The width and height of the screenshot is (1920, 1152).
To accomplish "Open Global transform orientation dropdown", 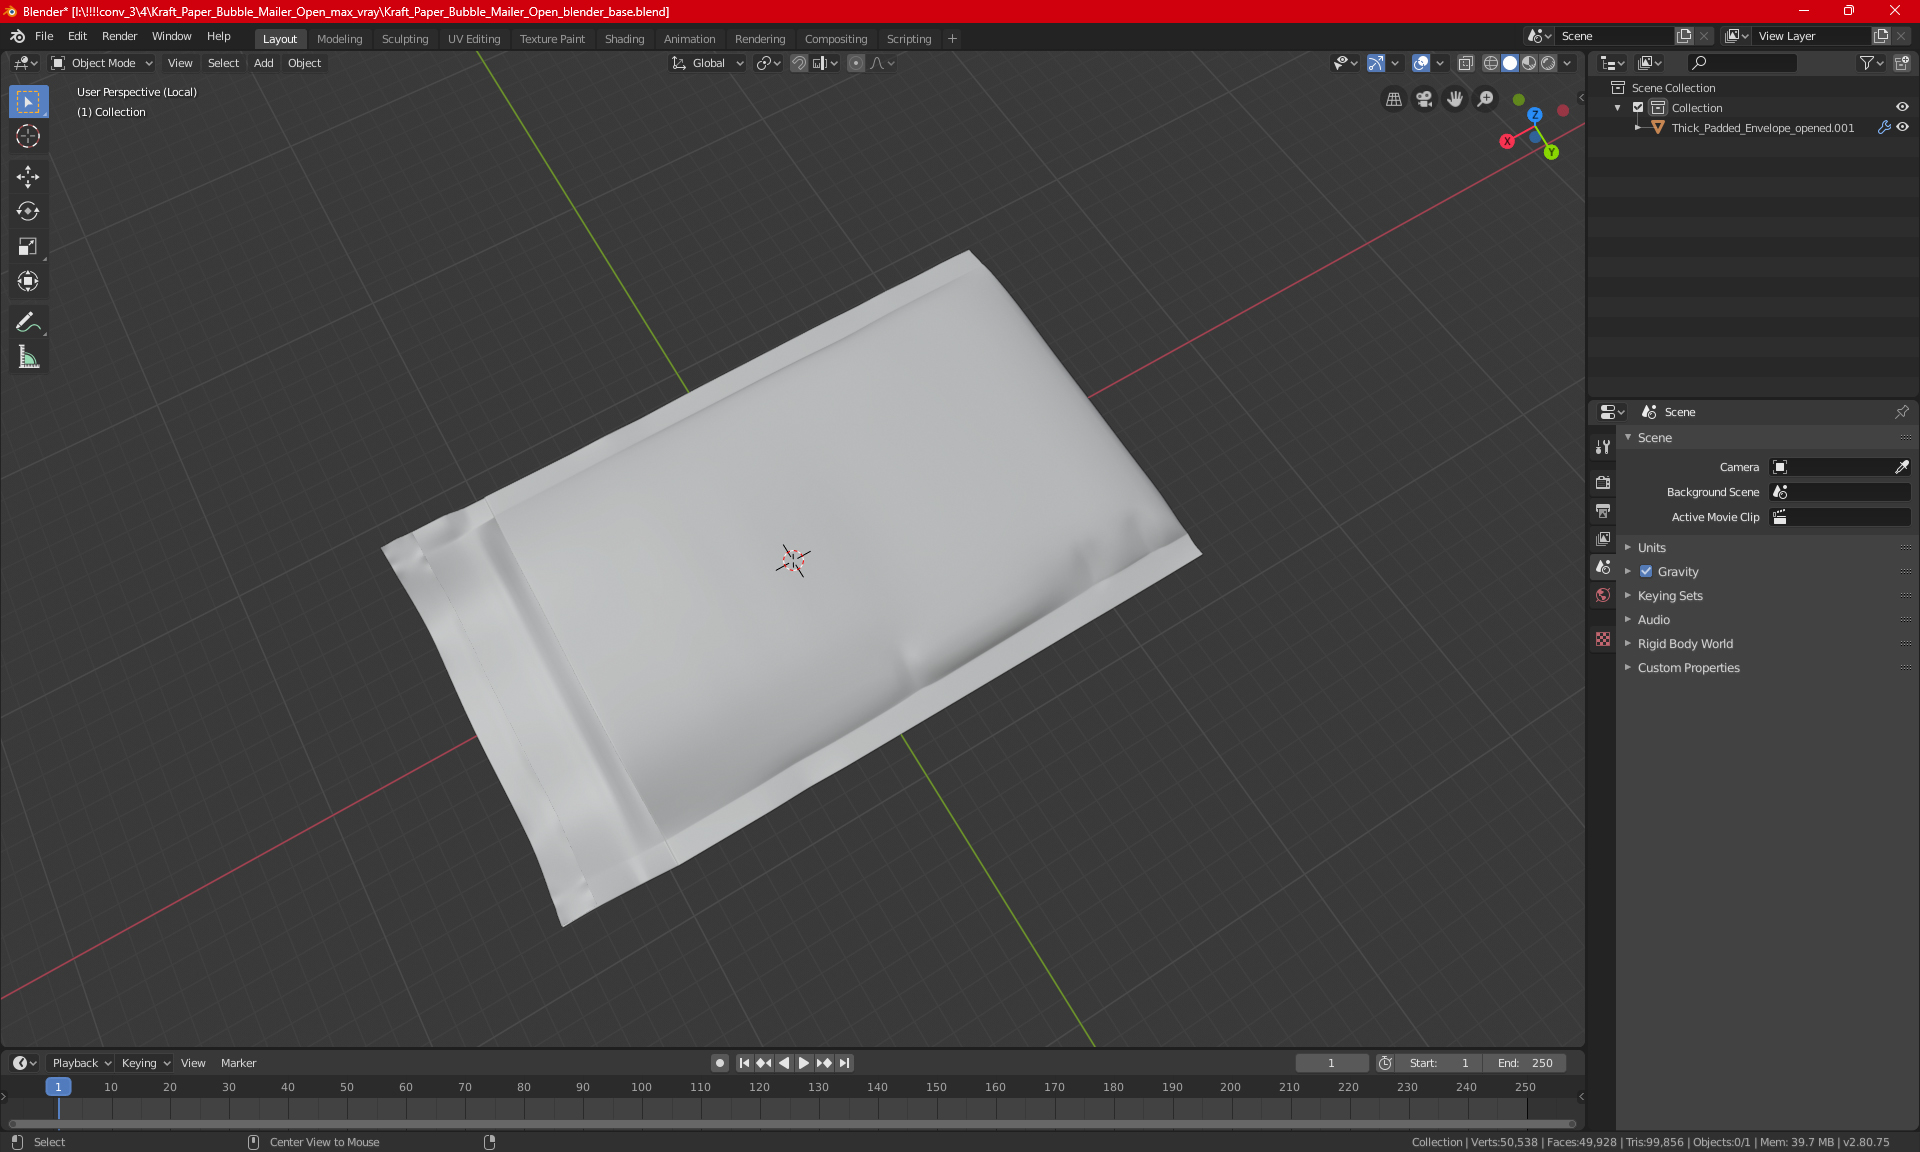I will coord(707,63).
